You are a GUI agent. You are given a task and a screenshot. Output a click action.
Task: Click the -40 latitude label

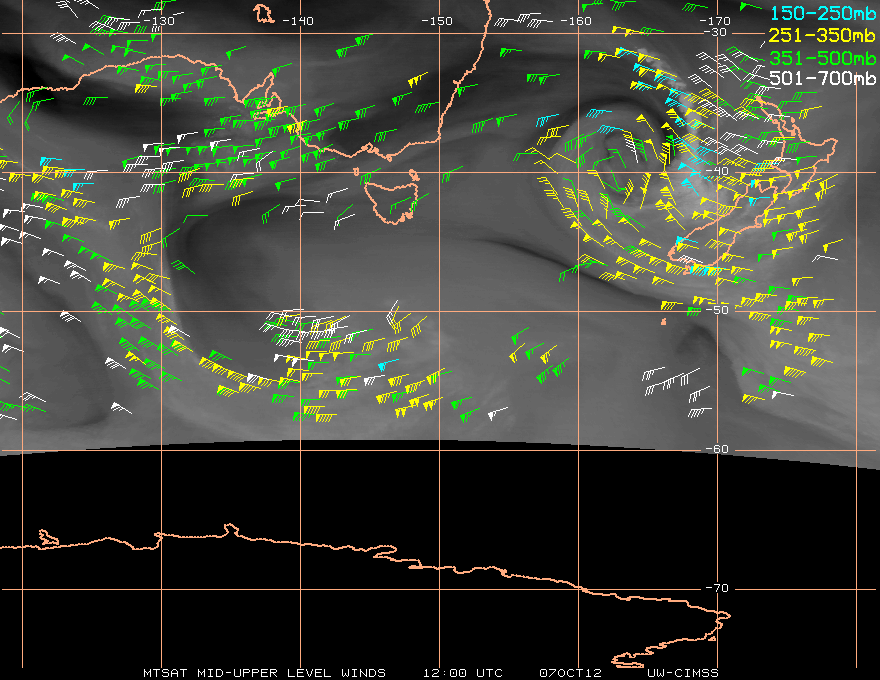717,171
